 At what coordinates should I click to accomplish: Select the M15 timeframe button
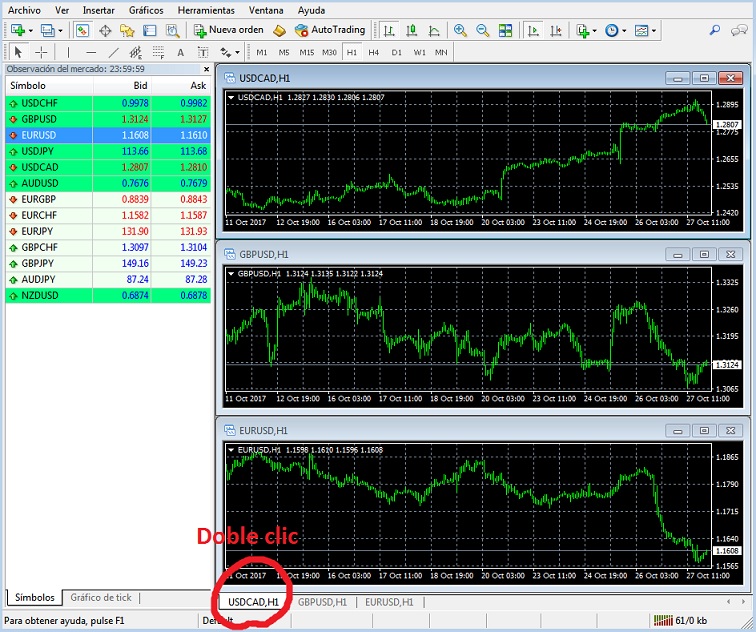(x=306, y=52)
